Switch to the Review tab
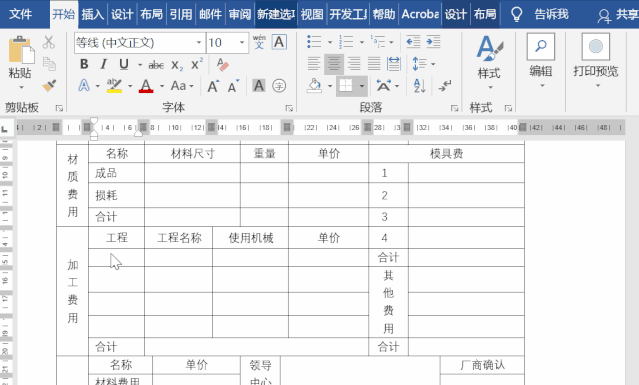 pyautogui.click(x=240, y=14)
